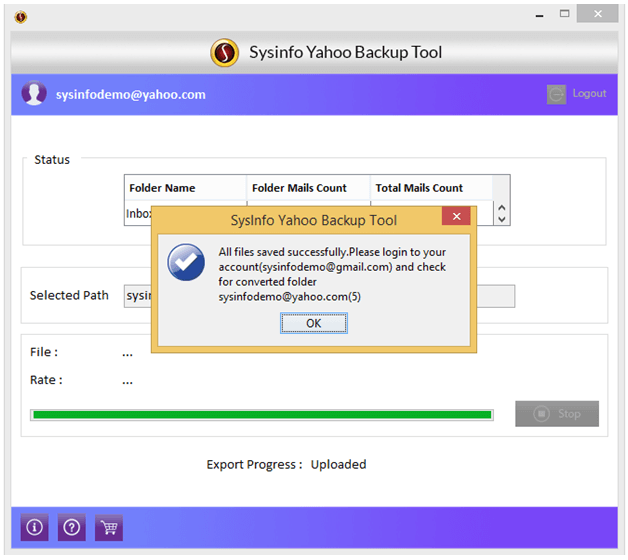Viewport: 628px width, 560px height.
Task: Open the help question mark icon
Action: [72, 527]
